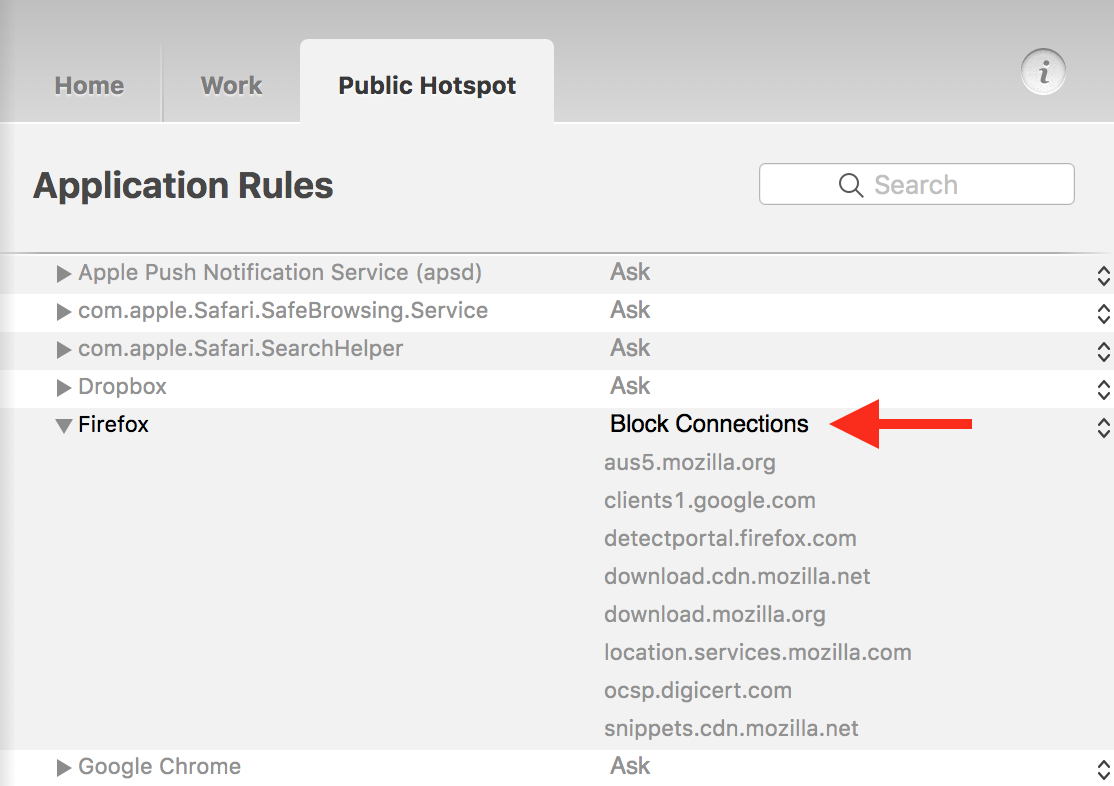Select the clients1.google.com domain
The image size is (1114, 786).
[710, 500]
